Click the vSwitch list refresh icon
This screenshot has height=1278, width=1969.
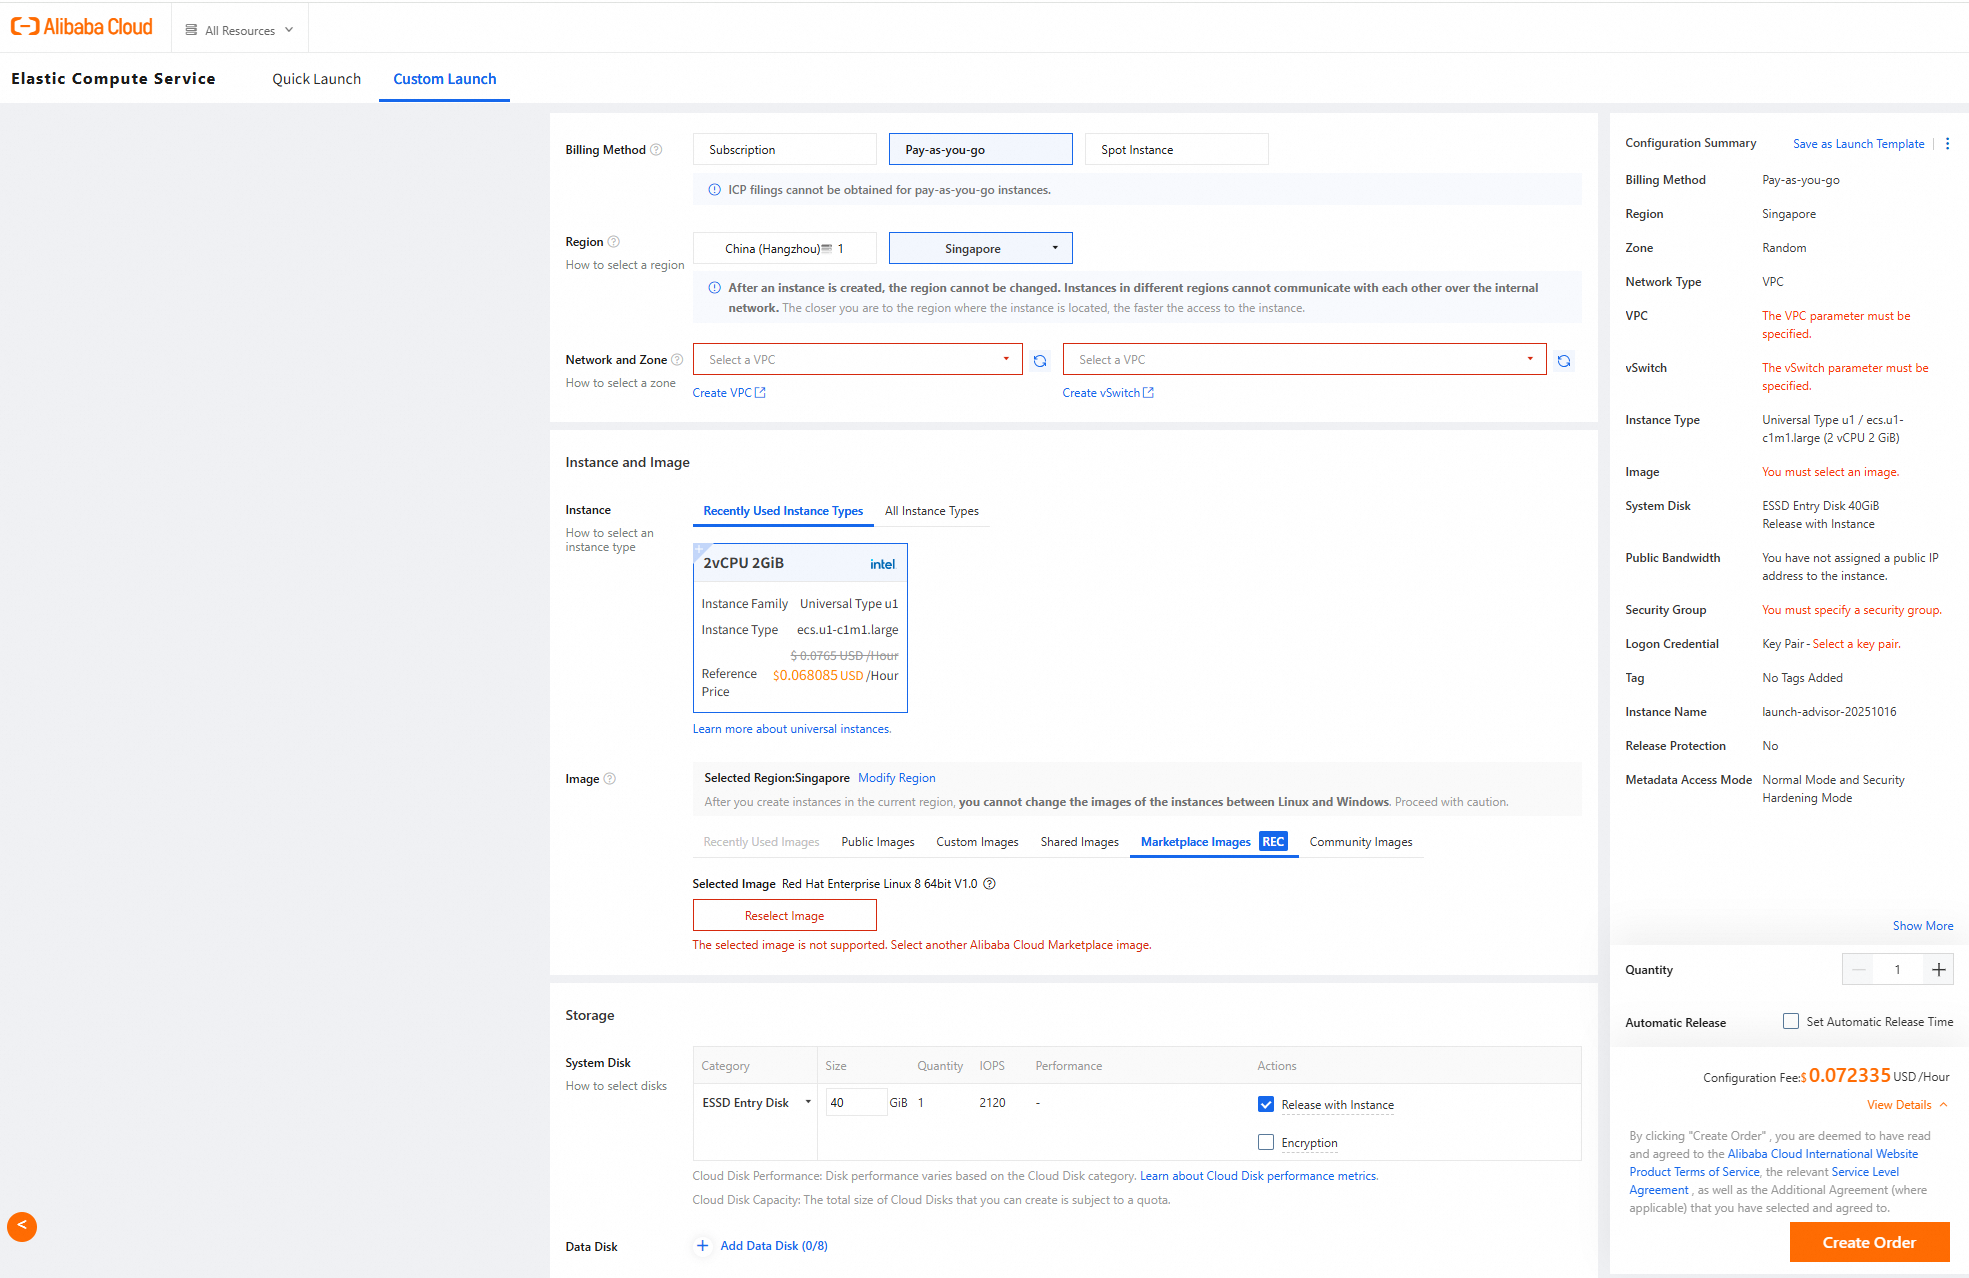(1564, 361)
